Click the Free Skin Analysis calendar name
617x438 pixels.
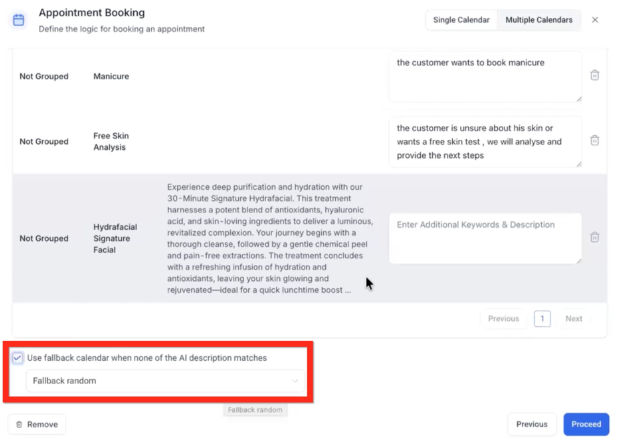pos(112,141)
